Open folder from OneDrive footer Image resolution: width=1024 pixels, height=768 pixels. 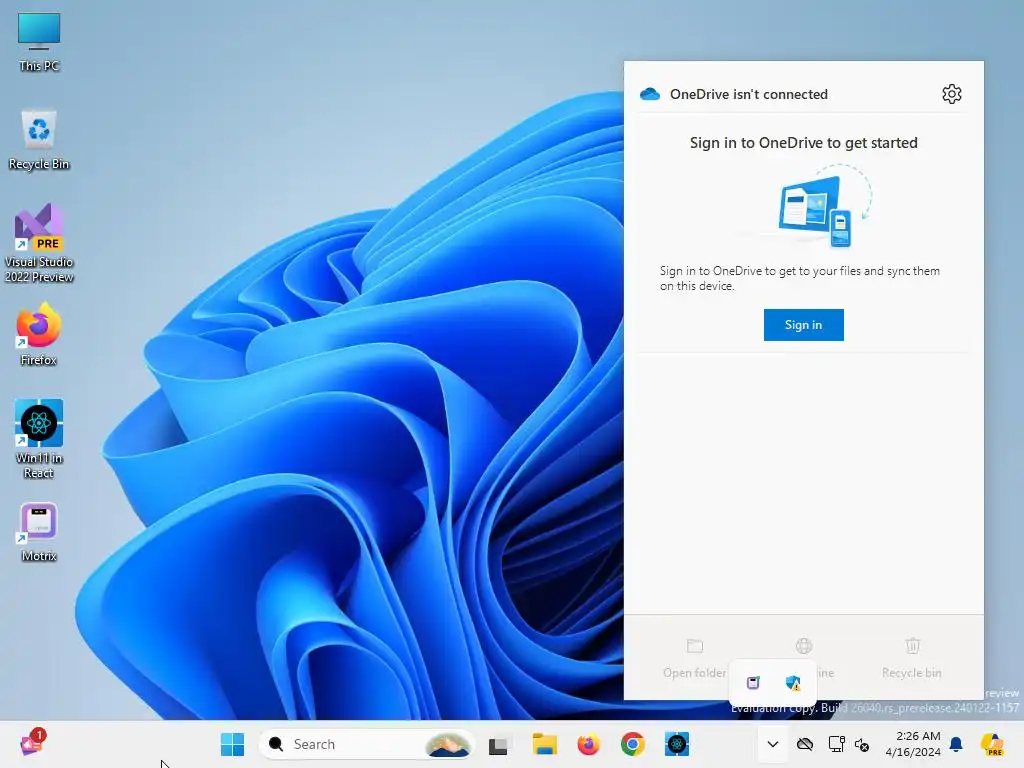coord(694,658)
